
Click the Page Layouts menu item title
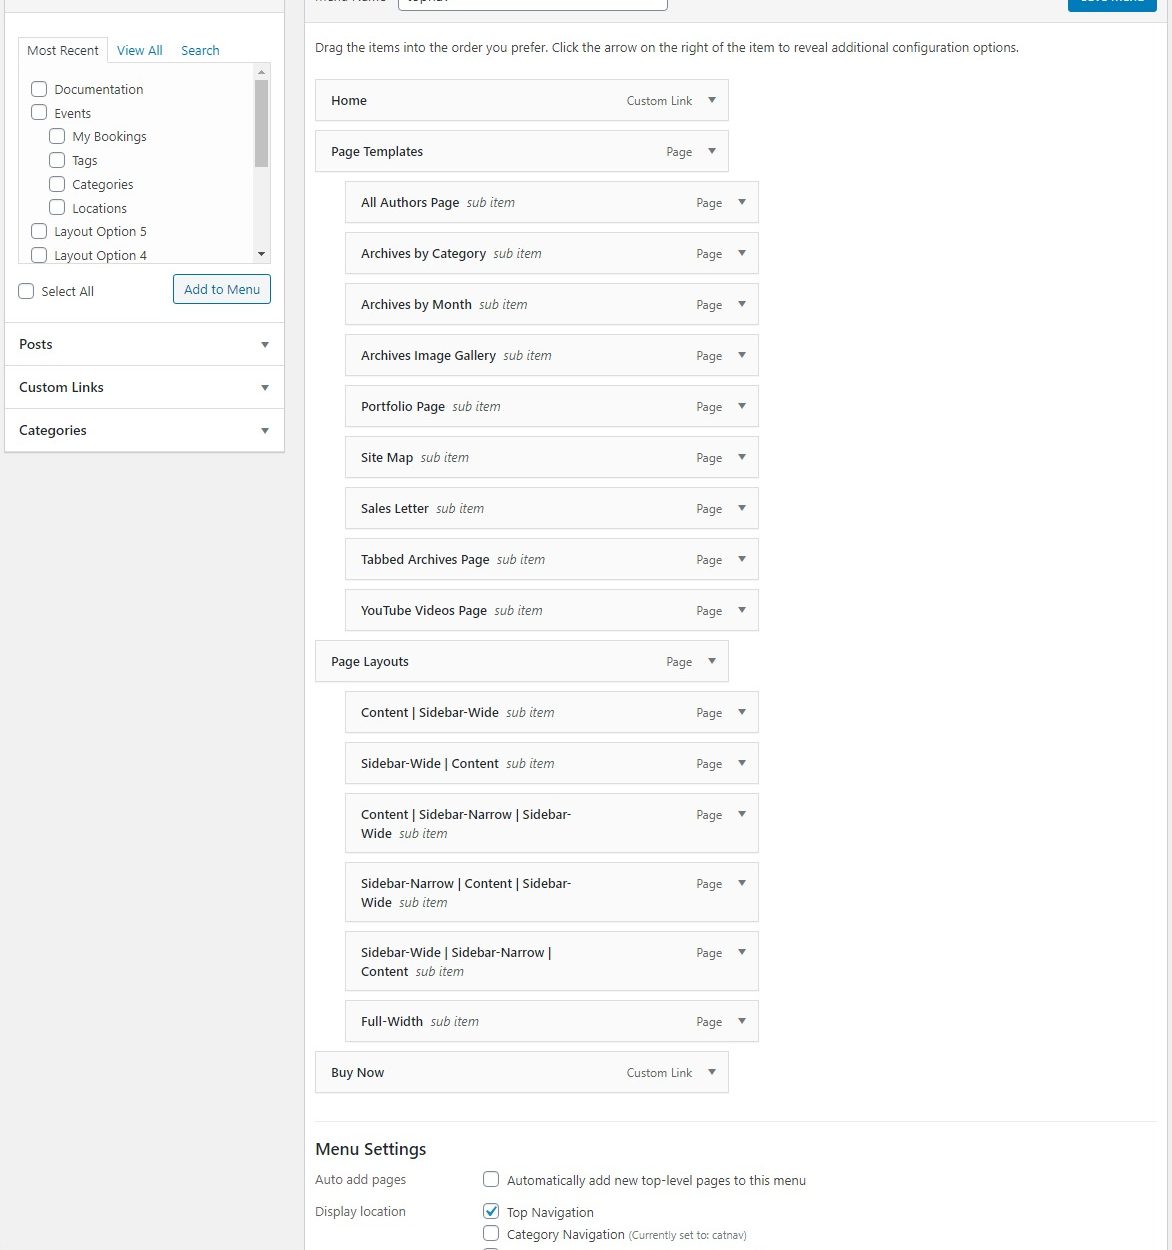(370, 661)
